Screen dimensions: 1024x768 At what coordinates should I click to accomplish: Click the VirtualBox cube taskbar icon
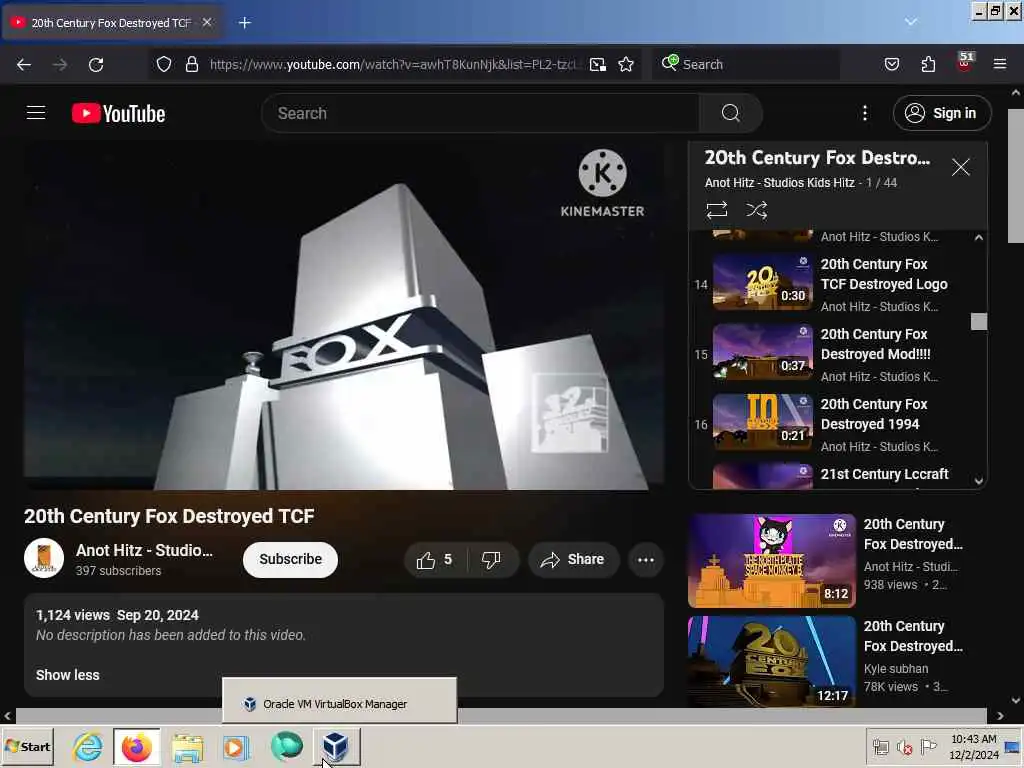(335, 746)
